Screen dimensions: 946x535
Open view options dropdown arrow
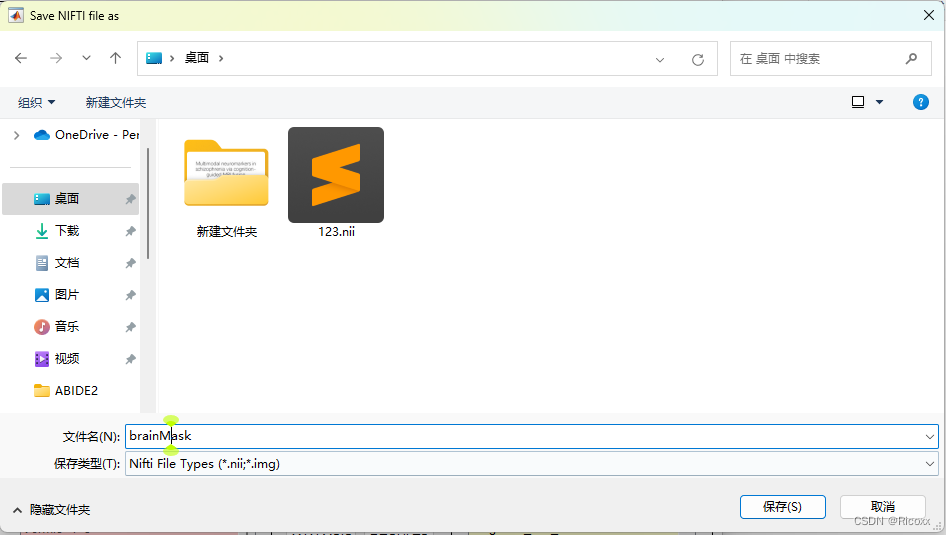coord(880,102)
